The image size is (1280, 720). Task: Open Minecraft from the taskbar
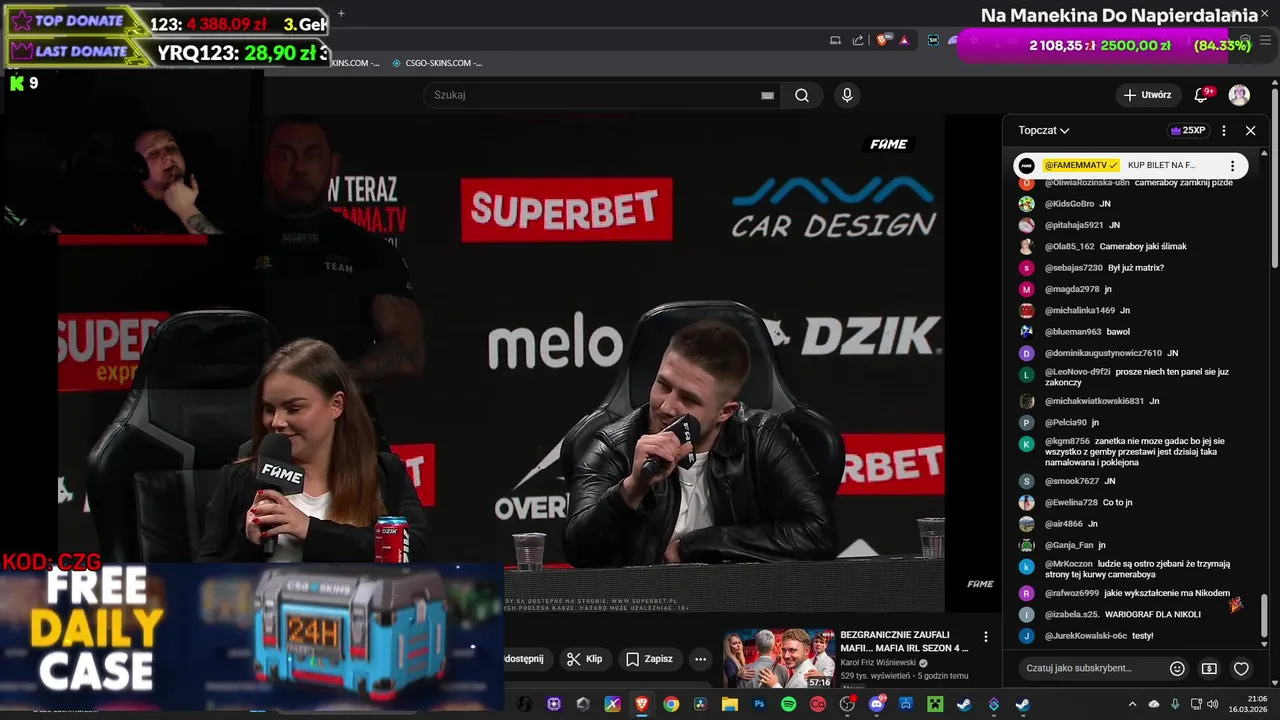tap(935, 704)
